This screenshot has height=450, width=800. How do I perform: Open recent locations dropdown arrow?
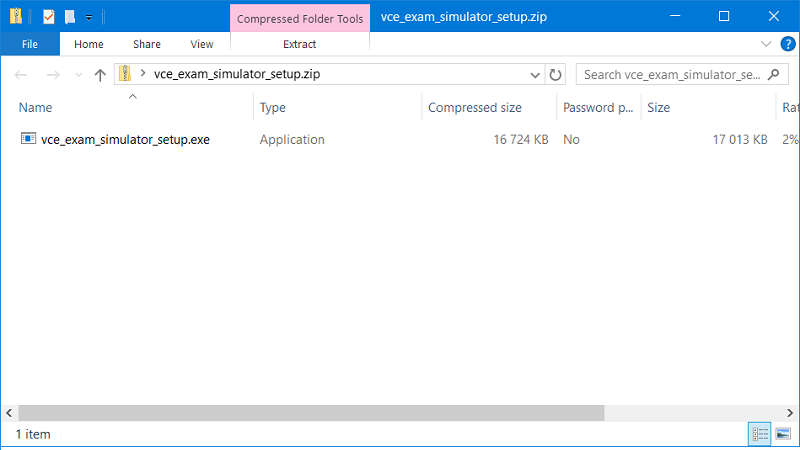pos(79,75)
